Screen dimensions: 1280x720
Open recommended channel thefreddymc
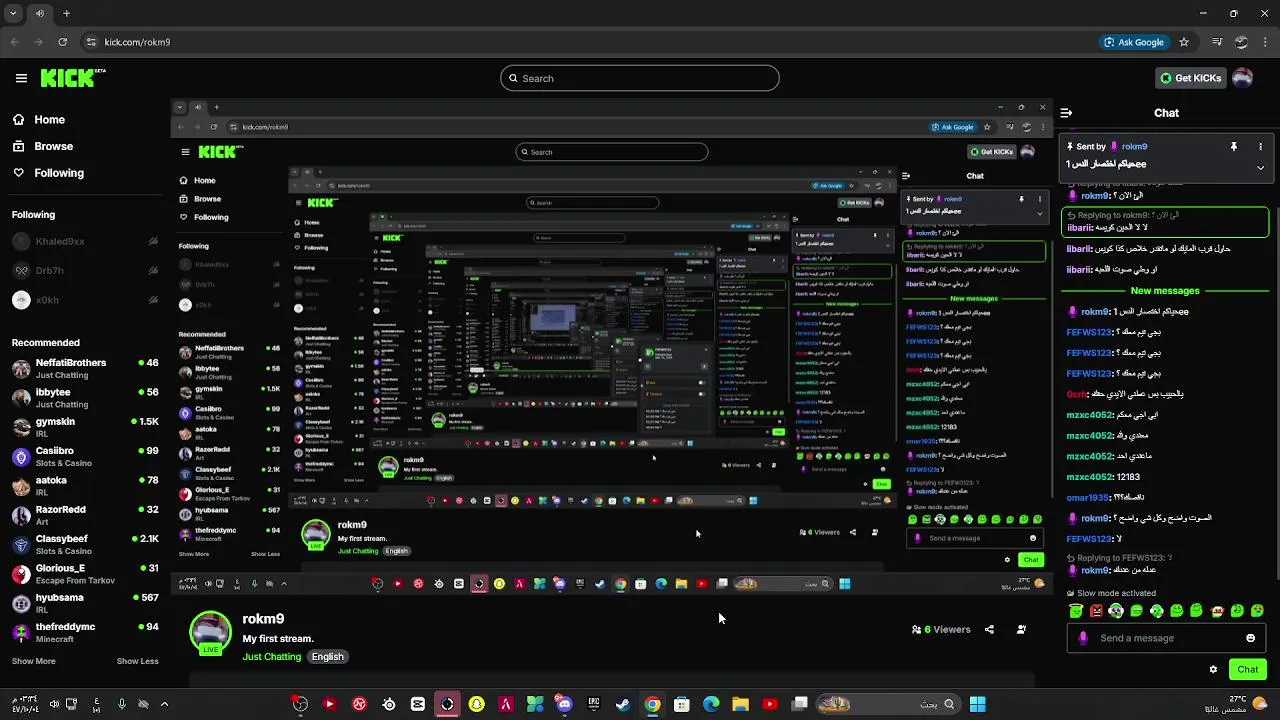pyautogui.click(x=85, y=632)
